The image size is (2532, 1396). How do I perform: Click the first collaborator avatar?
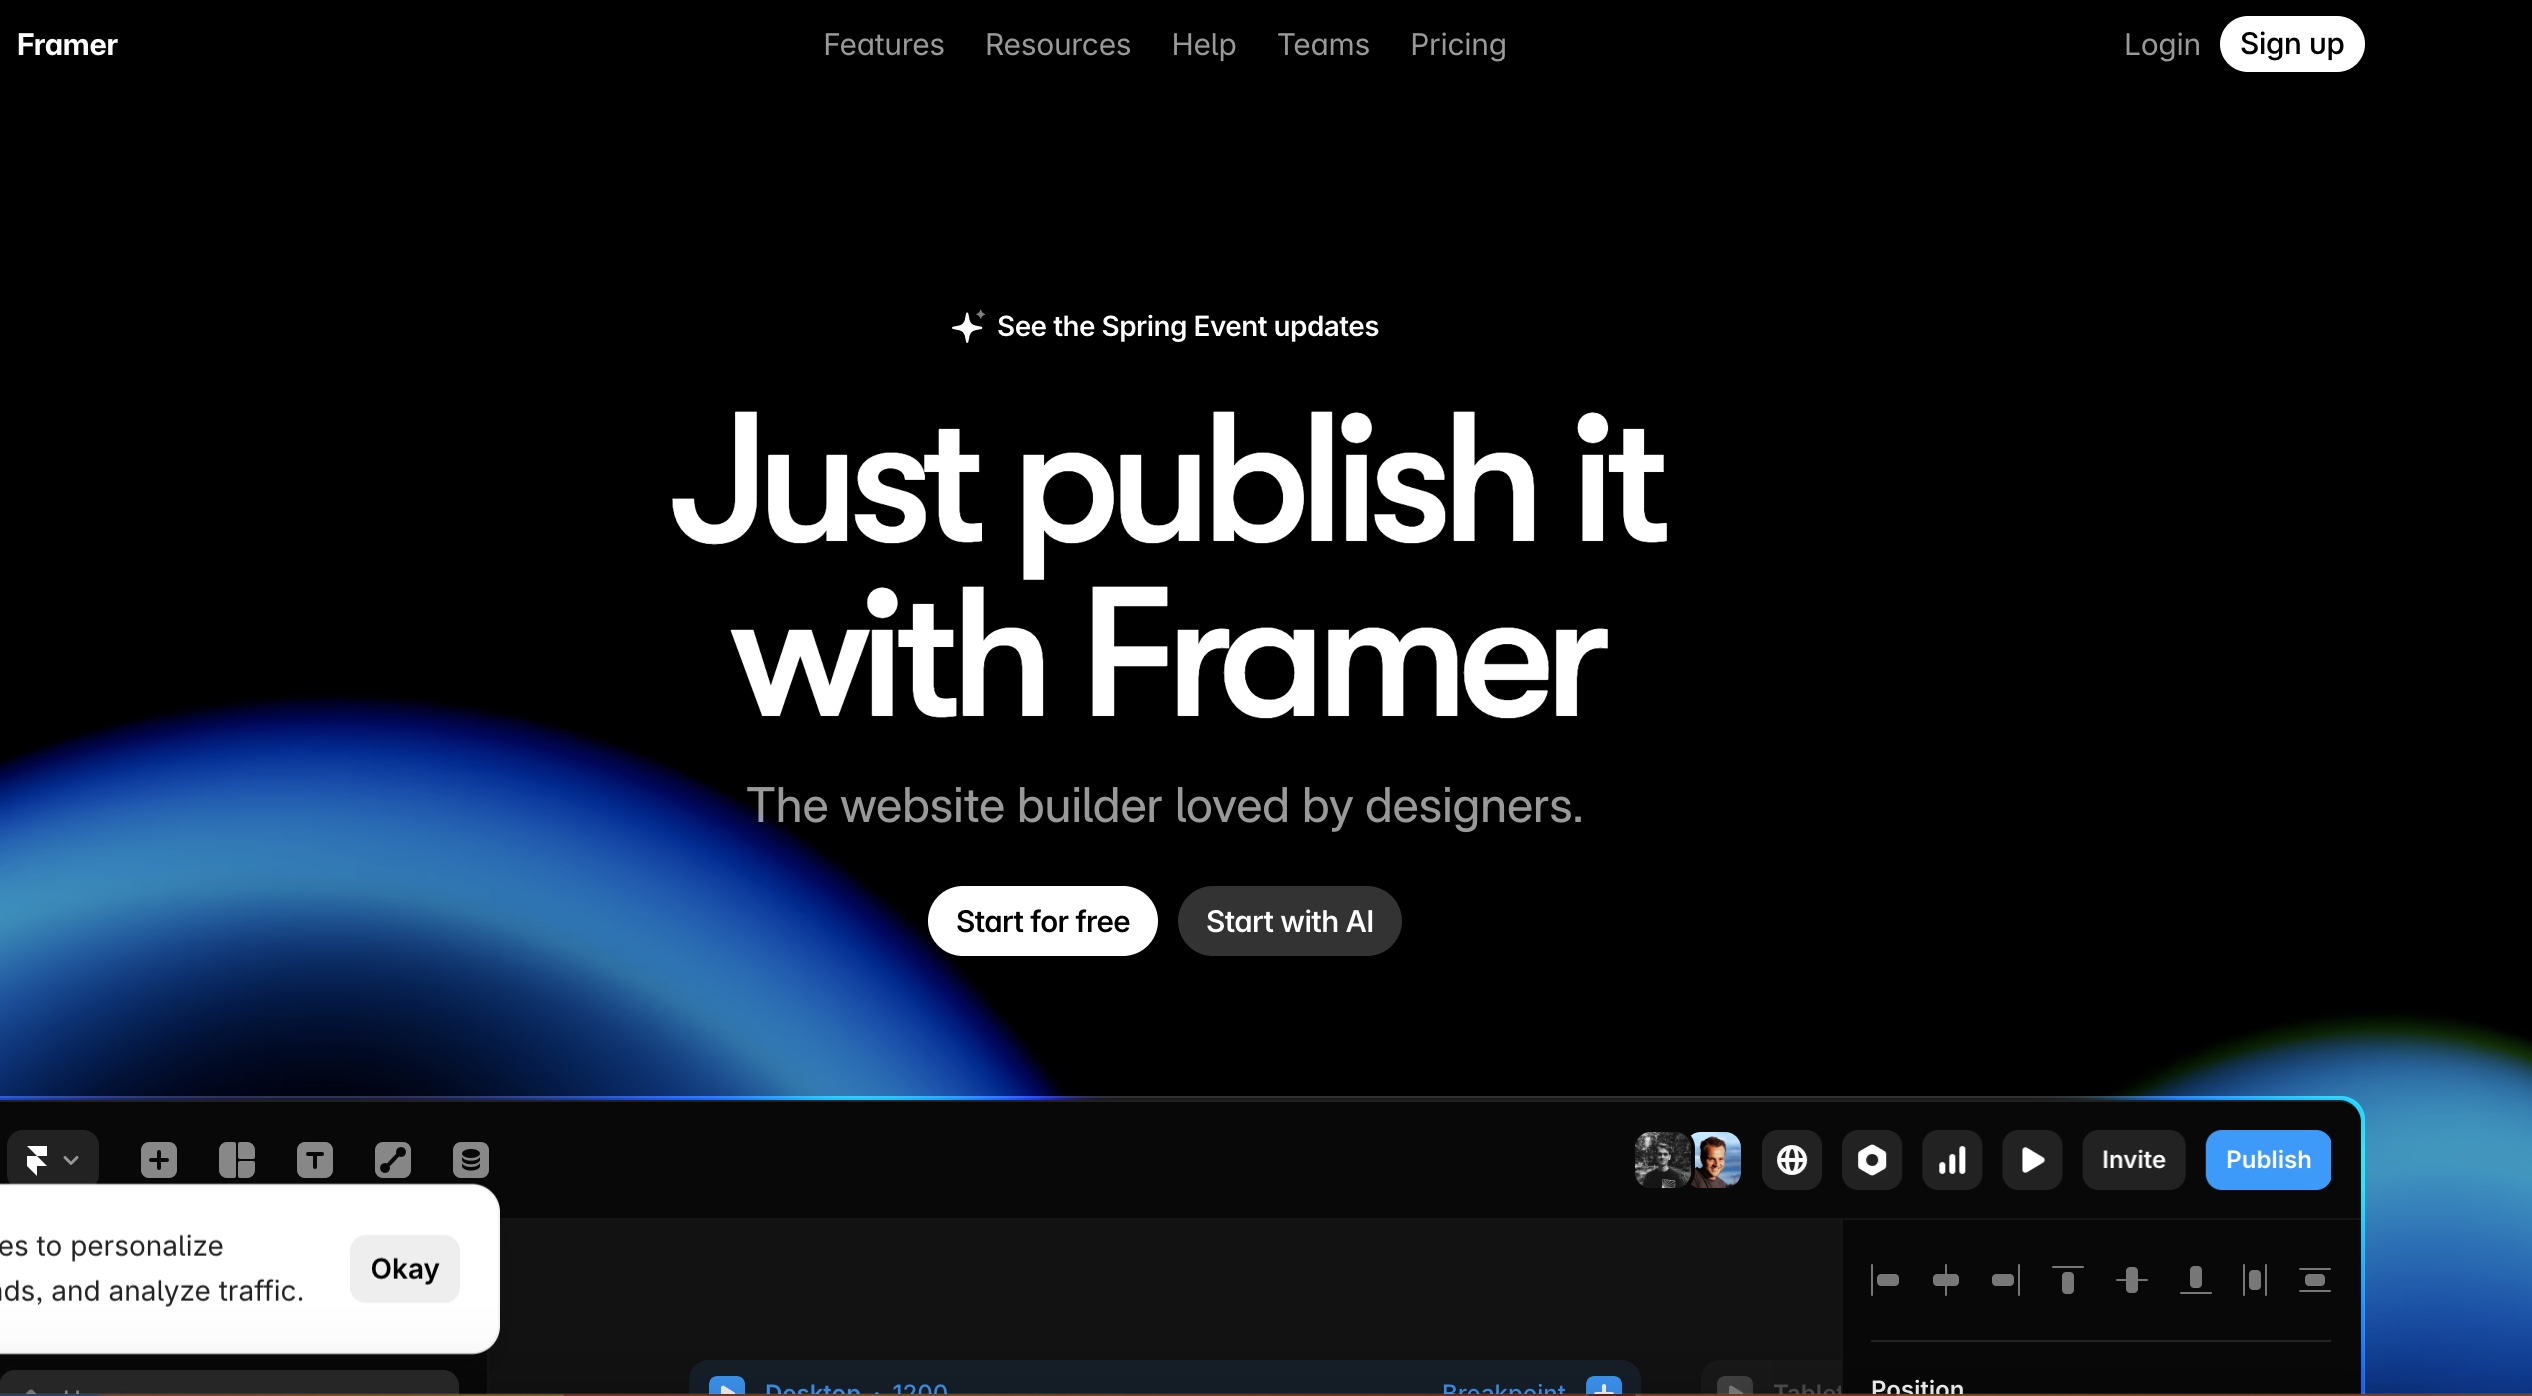(x=1661, y=1160)
